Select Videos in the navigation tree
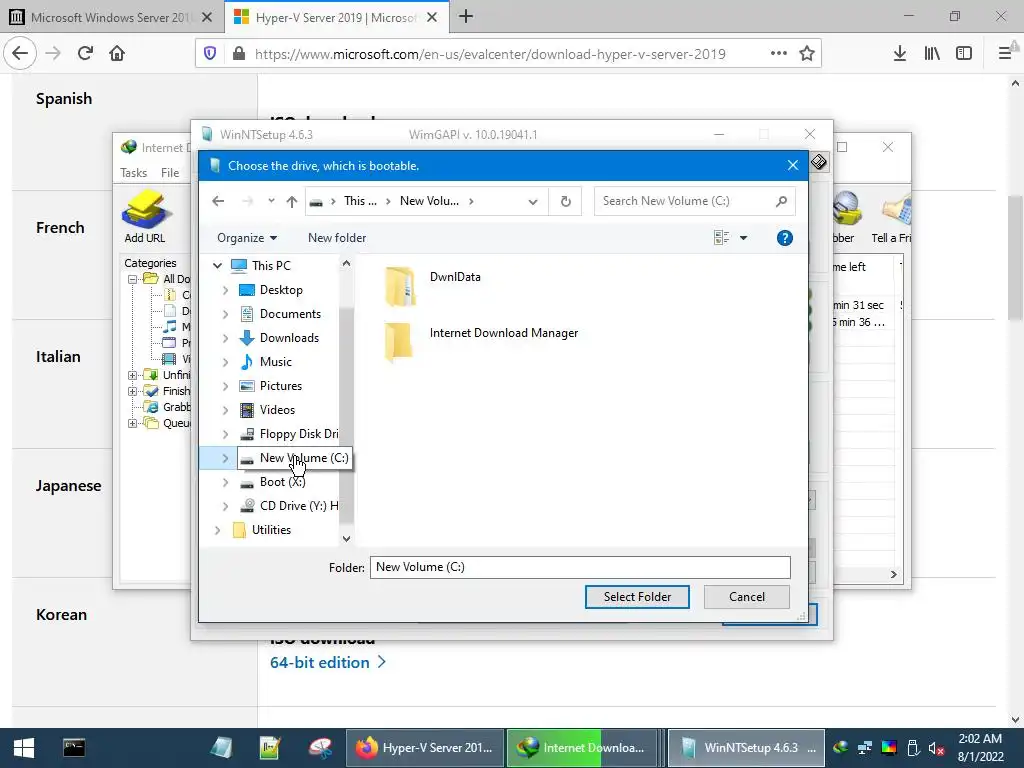 (278, 410)
